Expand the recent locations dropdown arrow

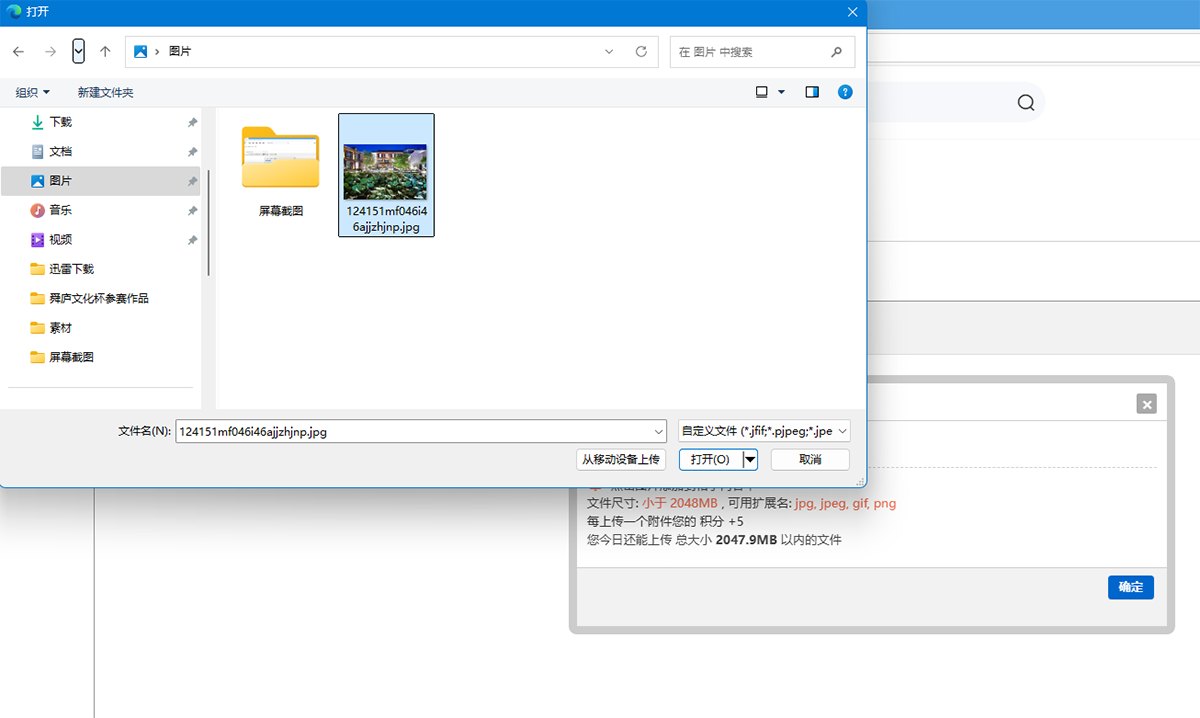tap(79, 52)
